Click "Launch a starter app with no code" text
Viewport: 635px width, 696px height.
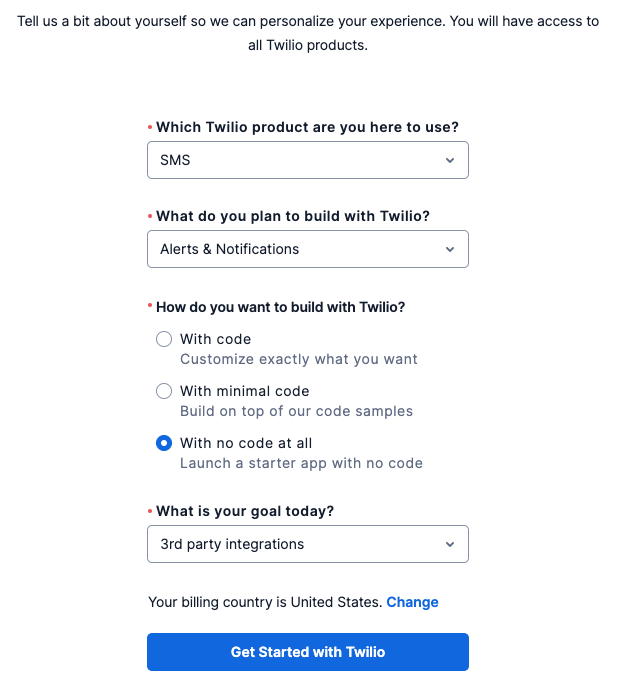pyautogui.click(x=301, y=463)
